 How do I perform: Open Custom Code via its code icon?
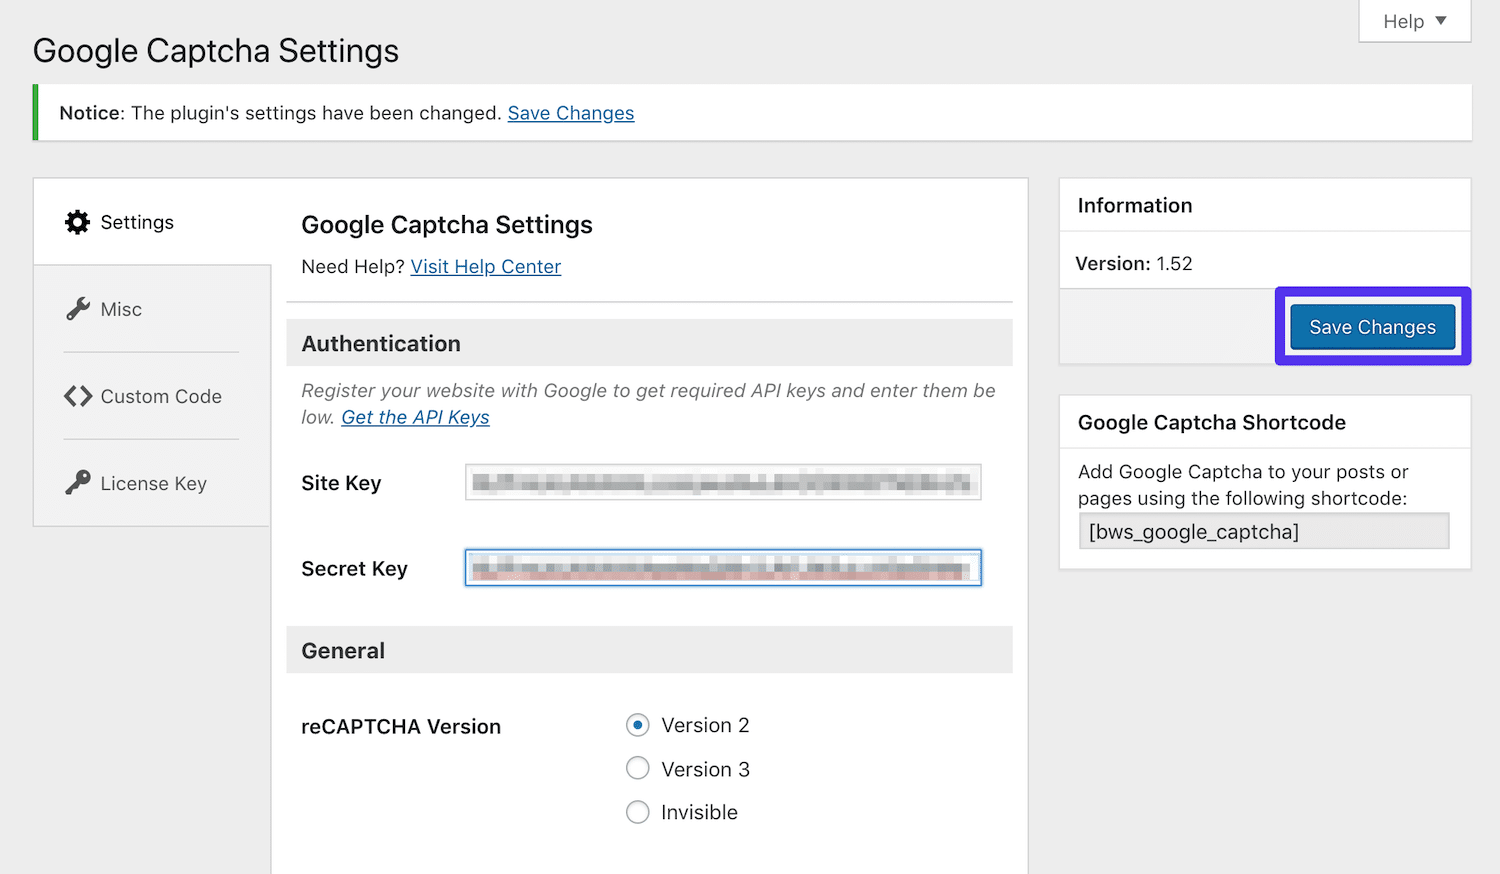click(77, 396)
